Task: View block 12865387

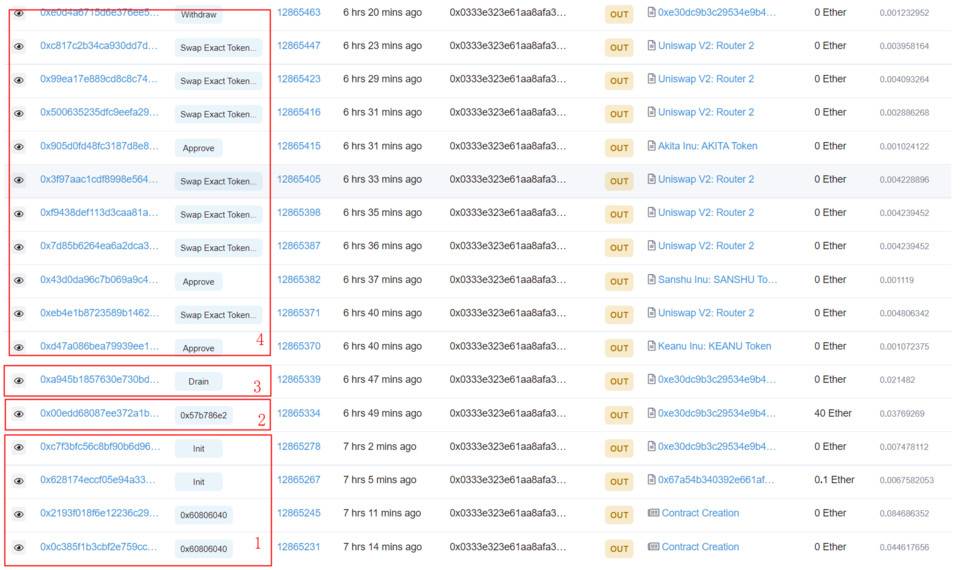Action: [x=299, y=246]
